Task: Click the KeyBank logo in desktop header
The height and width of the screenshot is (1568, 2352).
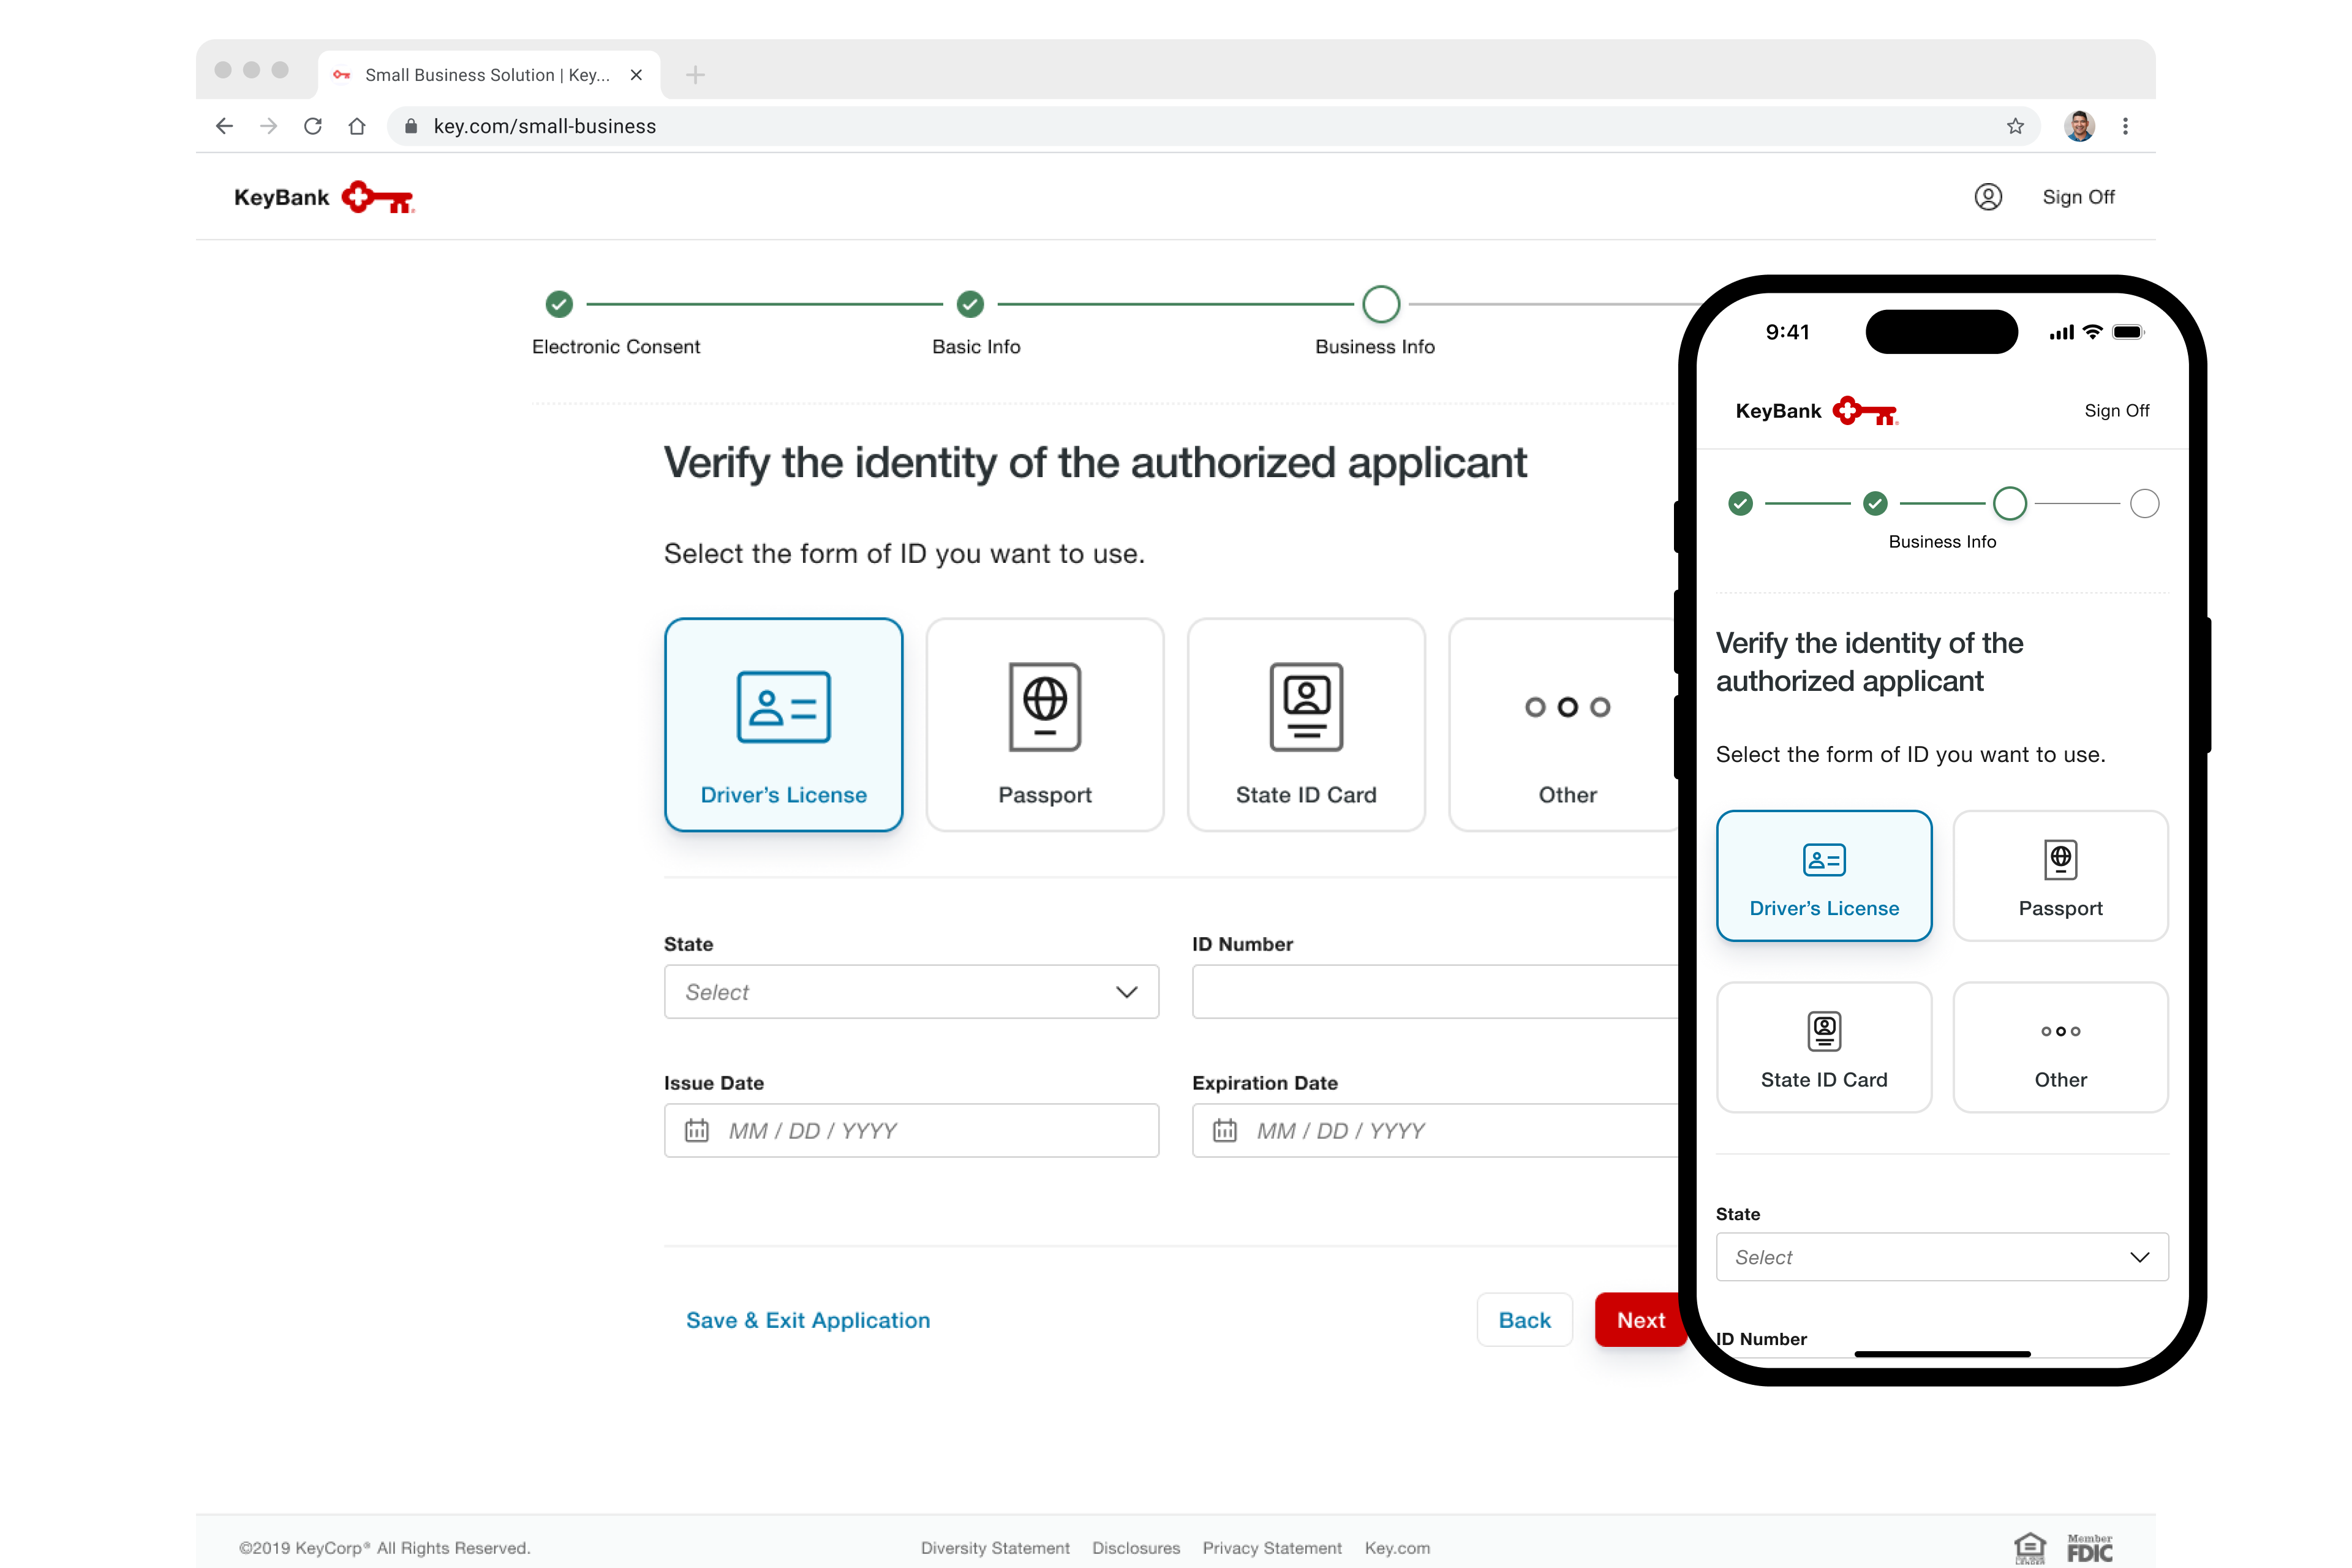Action: click(x=324, y=197)
